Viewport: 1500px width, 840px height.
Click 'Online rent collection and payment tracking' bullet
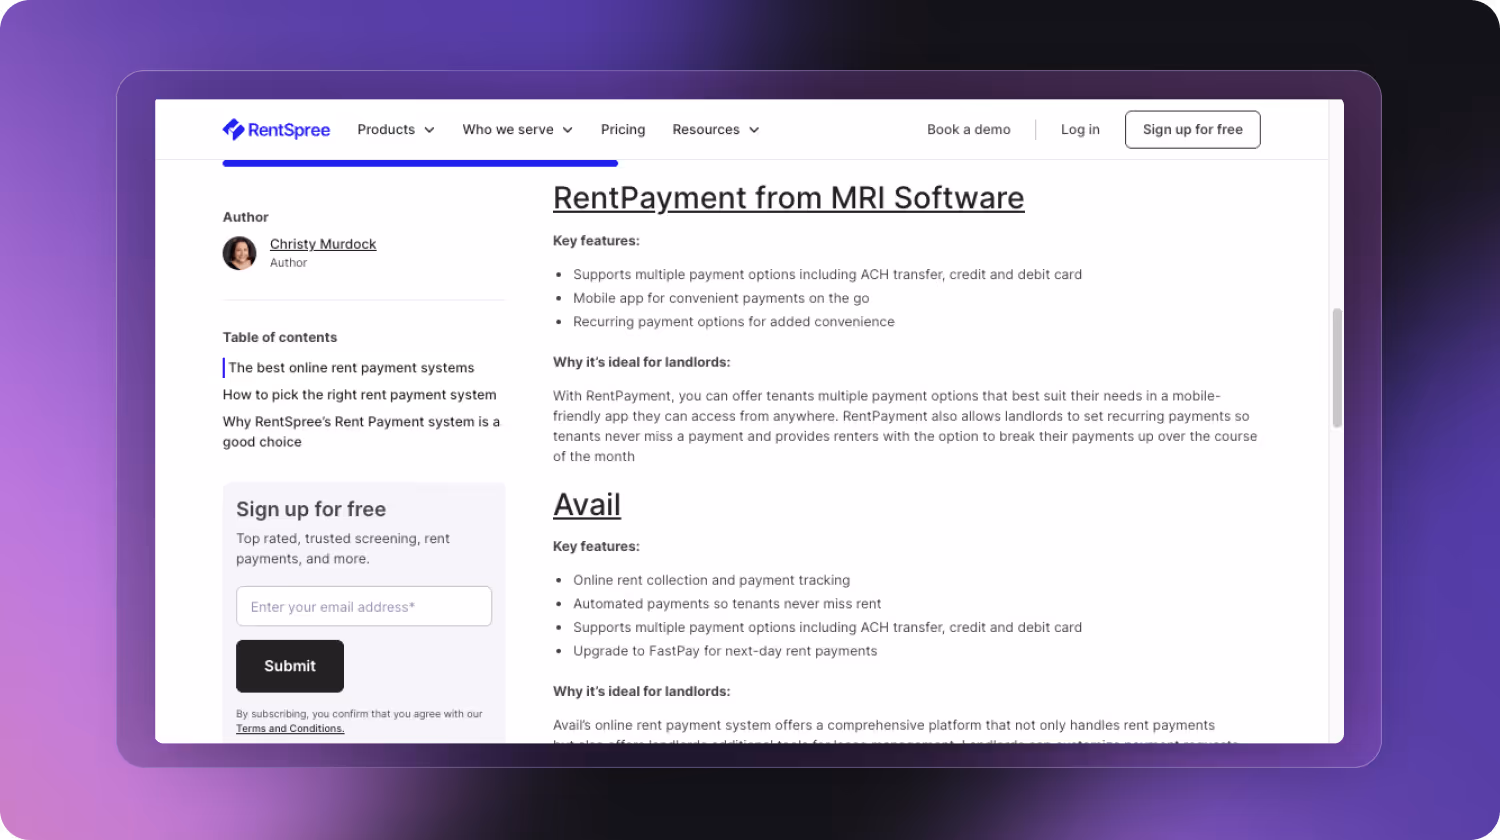[712, 580]
